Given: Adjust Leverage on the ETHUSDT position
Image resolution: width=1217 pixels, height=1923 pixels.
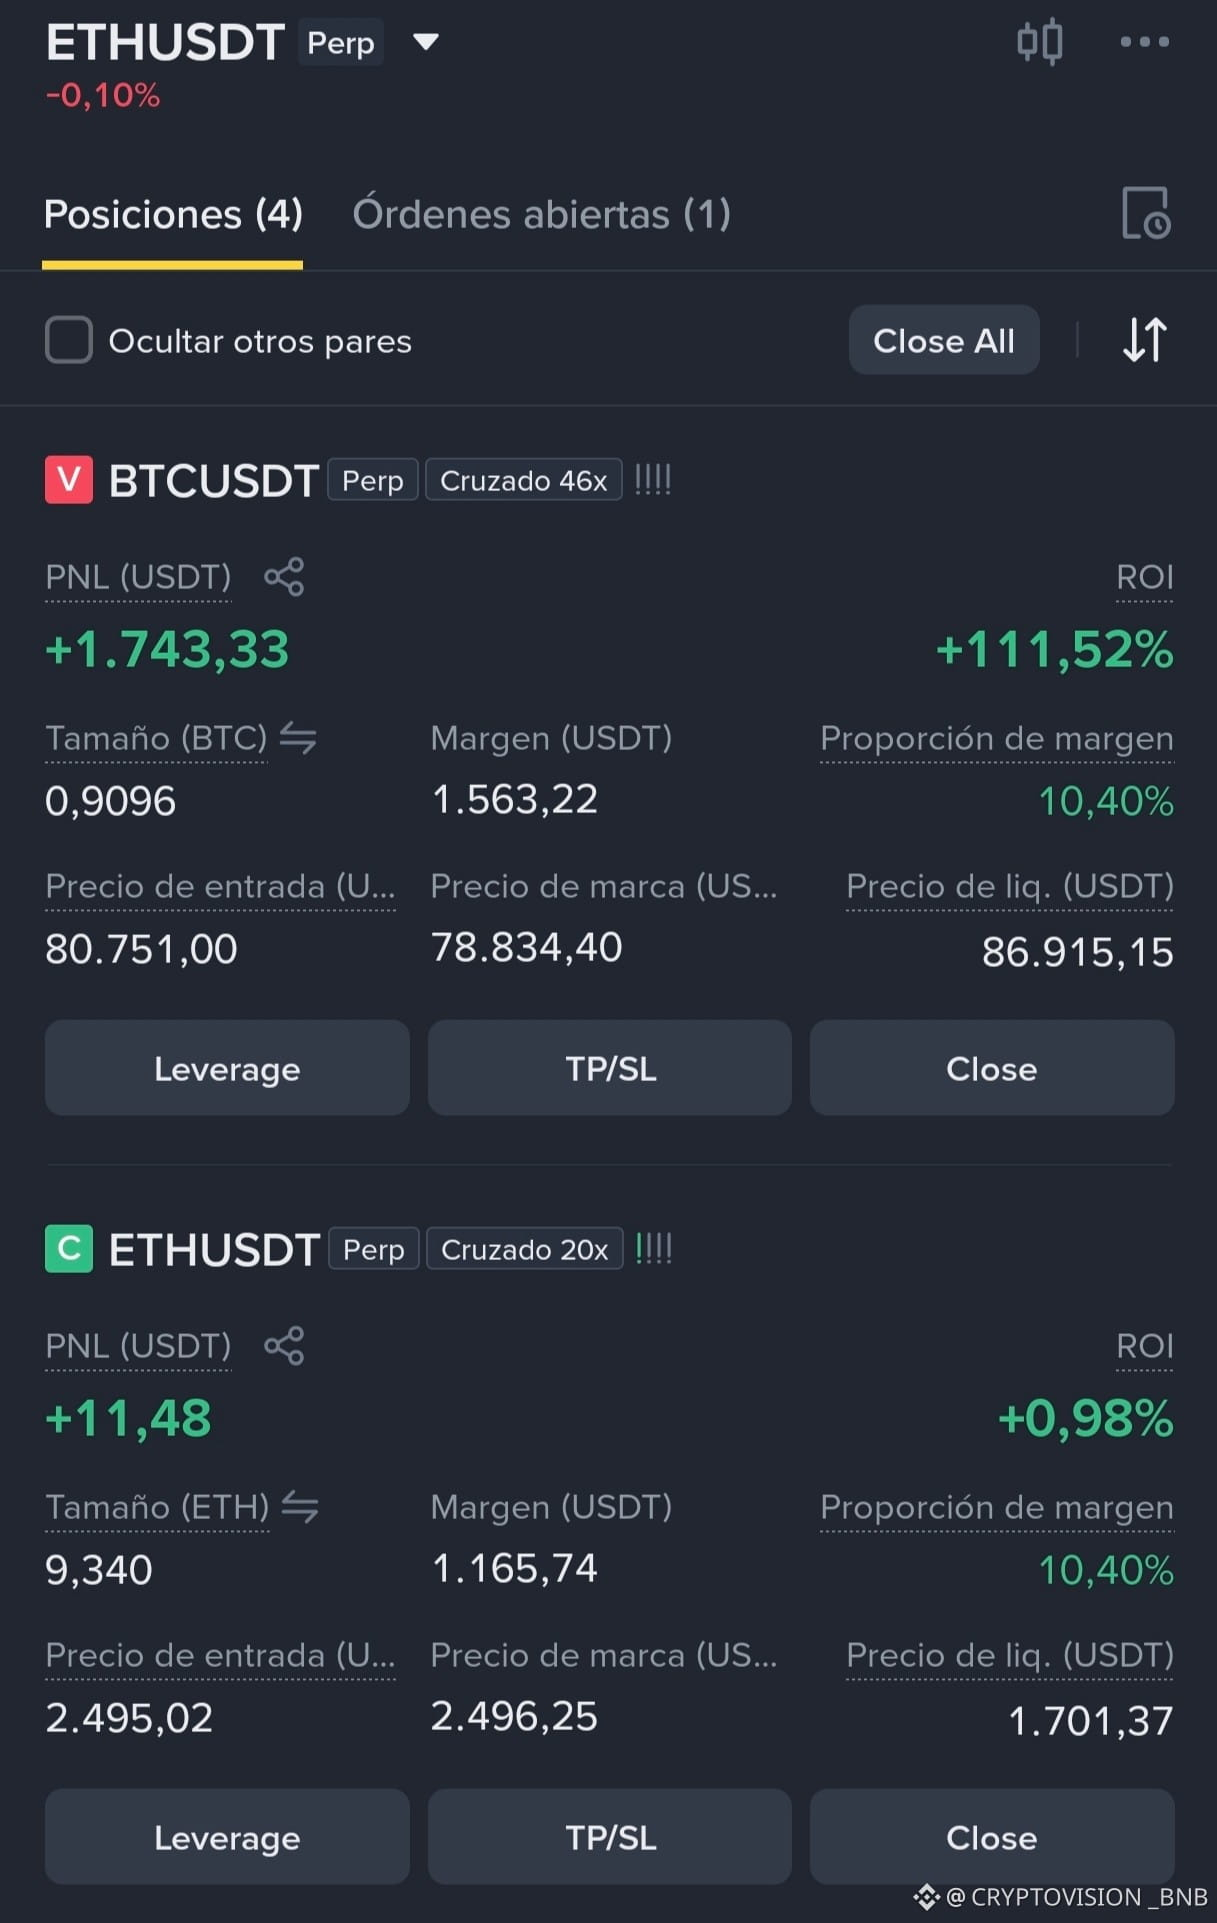Looking at the screenshot, I should coord(227,1837).
